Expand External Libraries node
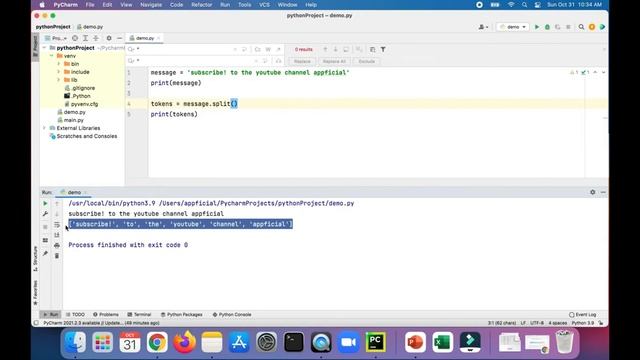 [44, 128]
